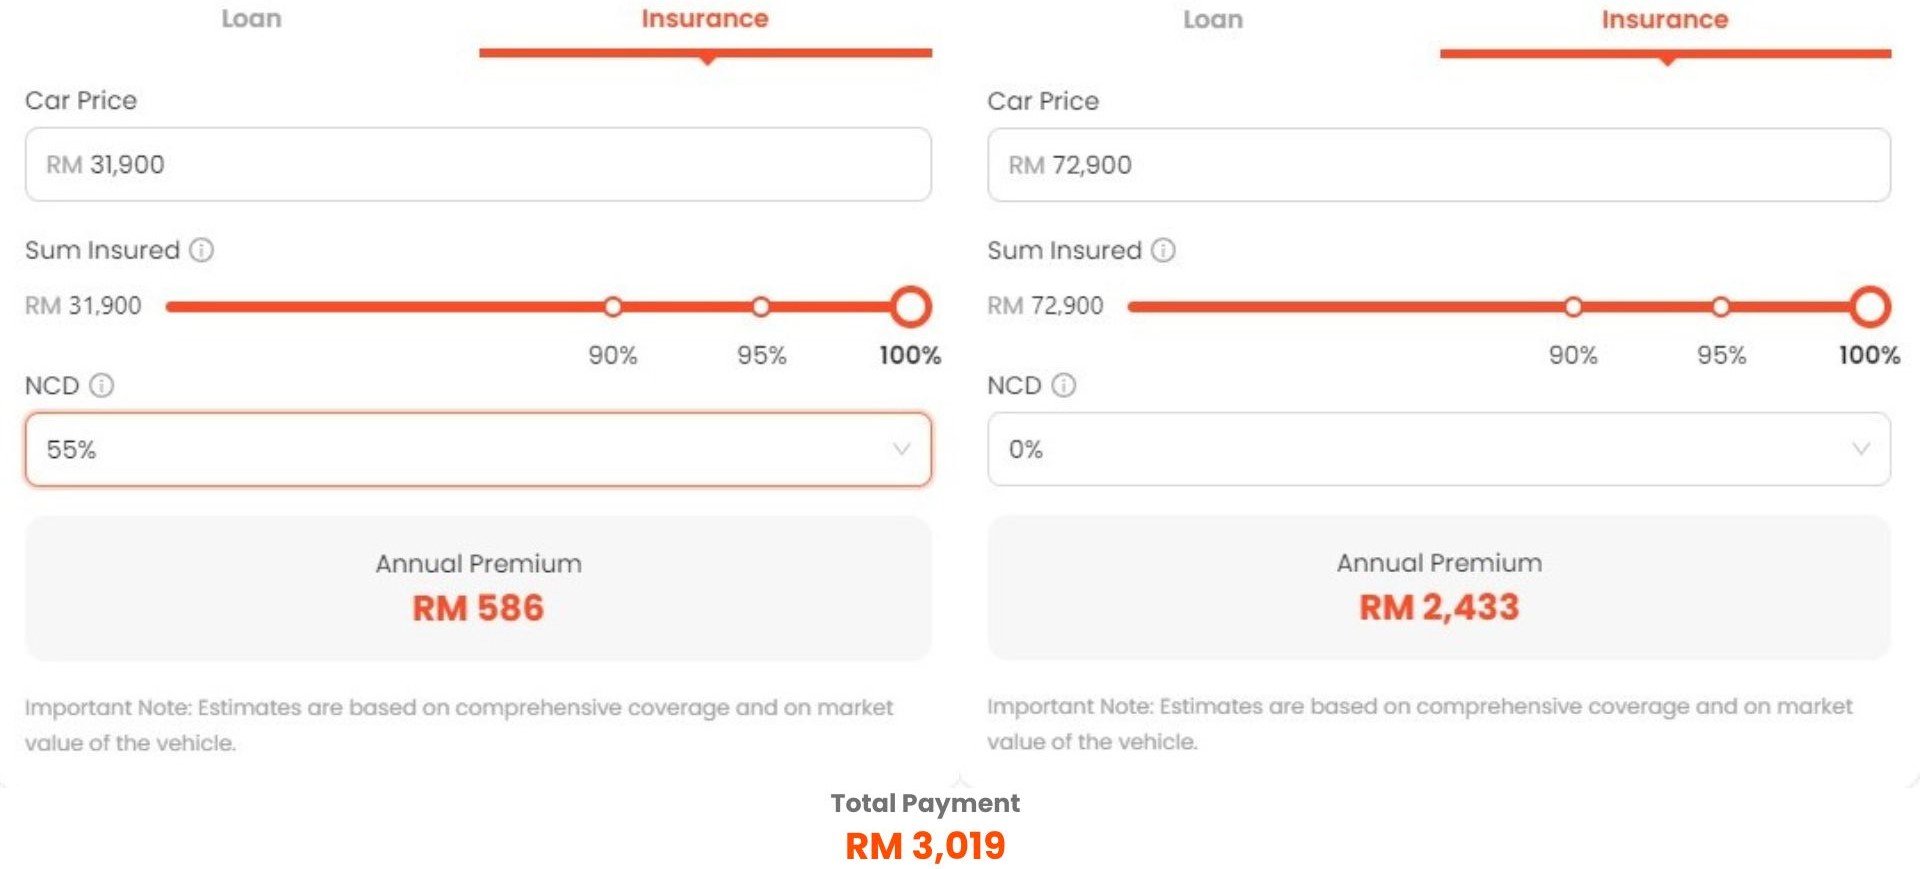This screenshot has width=1920, height=869.
Task: Click the right Sum Insured info icon
Action: click(x=1163, y=250)
